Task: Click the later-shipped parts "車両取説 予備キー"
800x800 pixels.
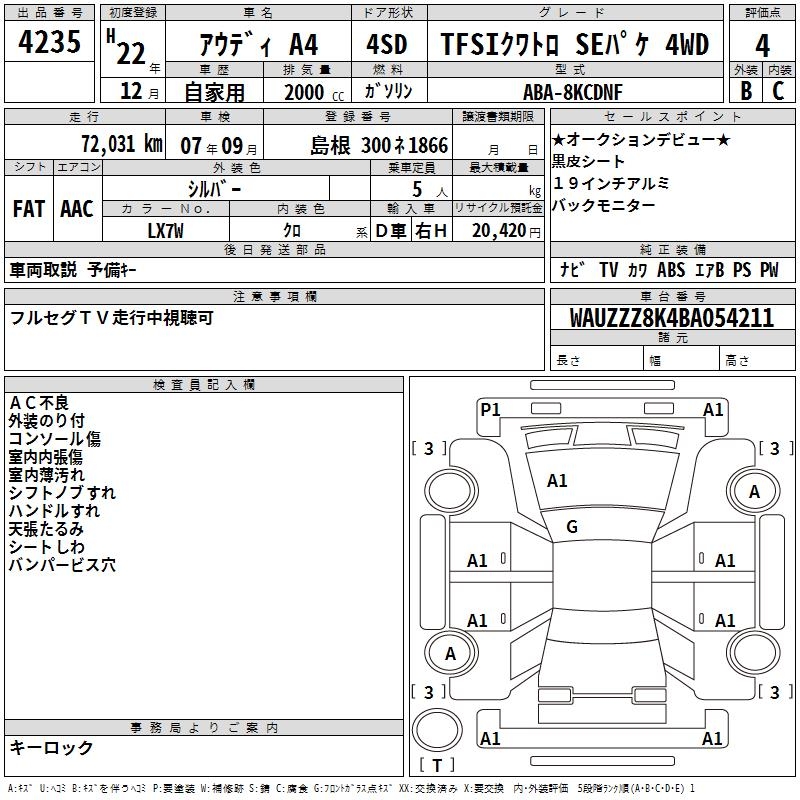Action: click(72, 269)
